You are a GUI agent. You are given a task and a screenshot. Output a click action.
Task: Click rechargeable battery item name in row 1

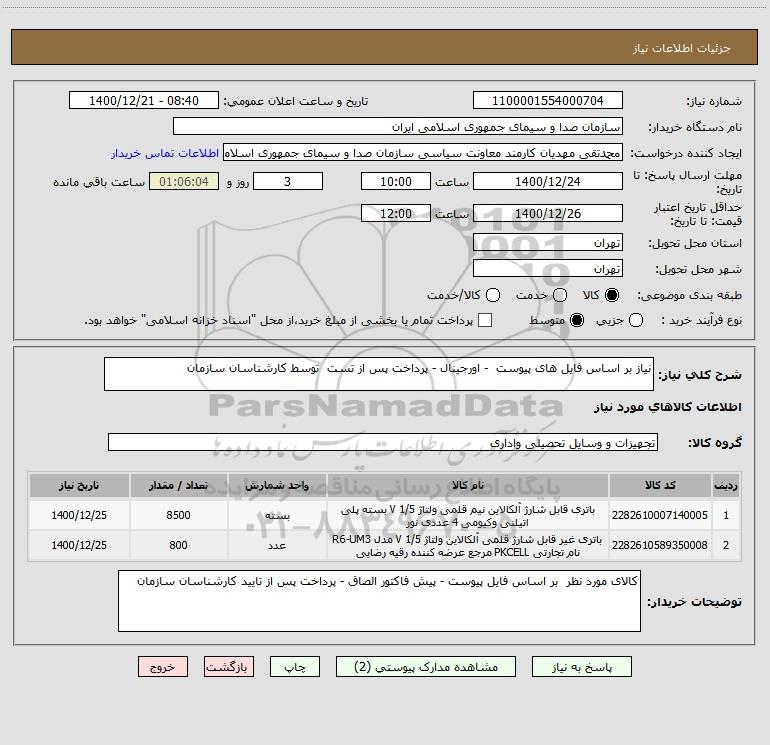click(468, 516)
